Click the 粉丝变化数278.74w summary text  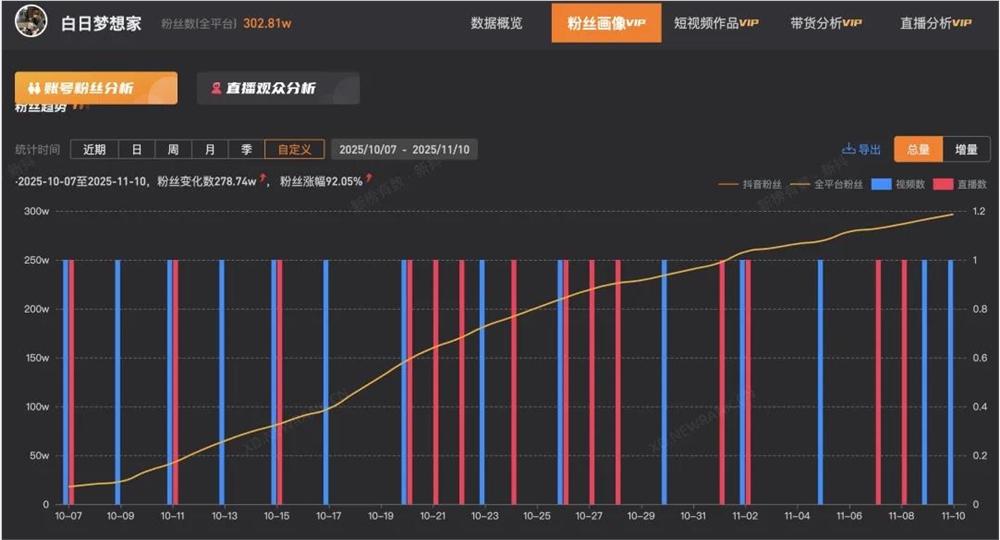pos(207,182)
